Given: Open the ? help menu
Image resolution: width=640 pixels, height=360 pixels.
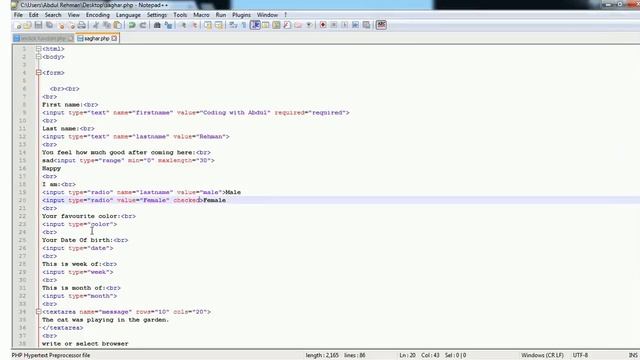Looking at the screenshot, I should (285, 15).
